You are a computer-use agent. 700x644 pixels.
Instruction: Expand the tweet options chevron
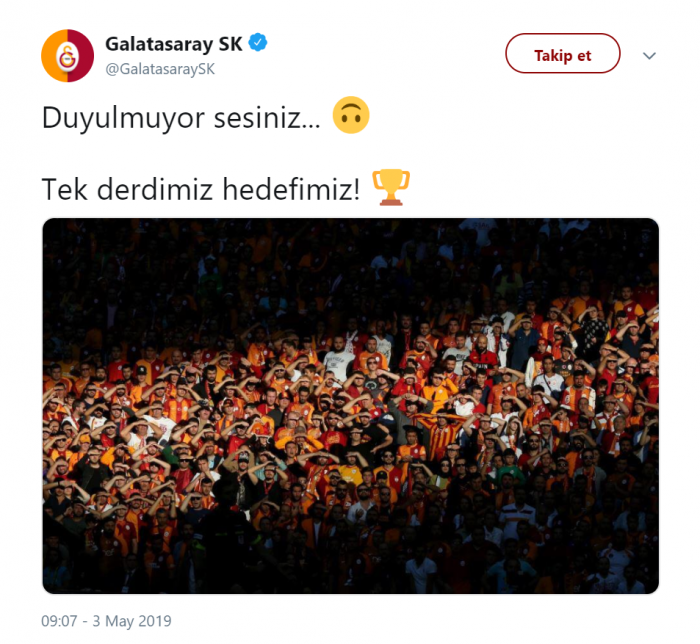pos(649,56)
